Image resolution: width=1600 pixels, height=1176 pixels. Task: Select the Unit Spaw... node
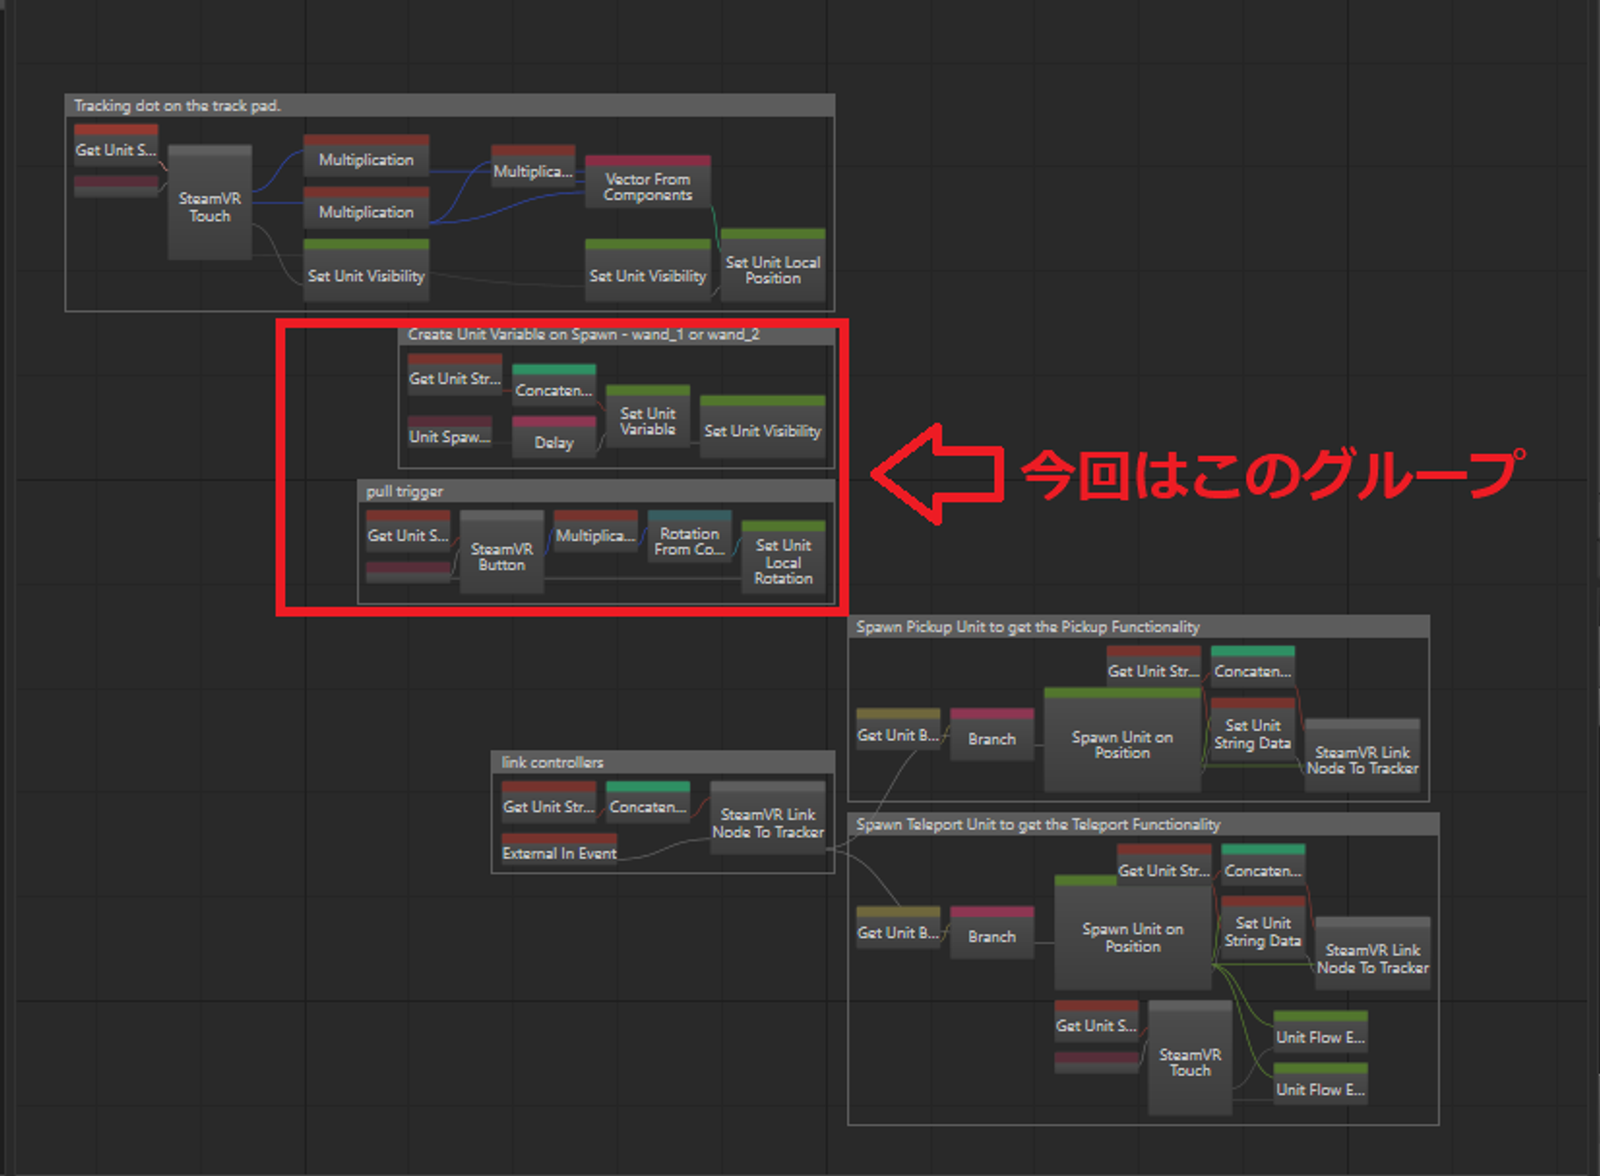449,433
